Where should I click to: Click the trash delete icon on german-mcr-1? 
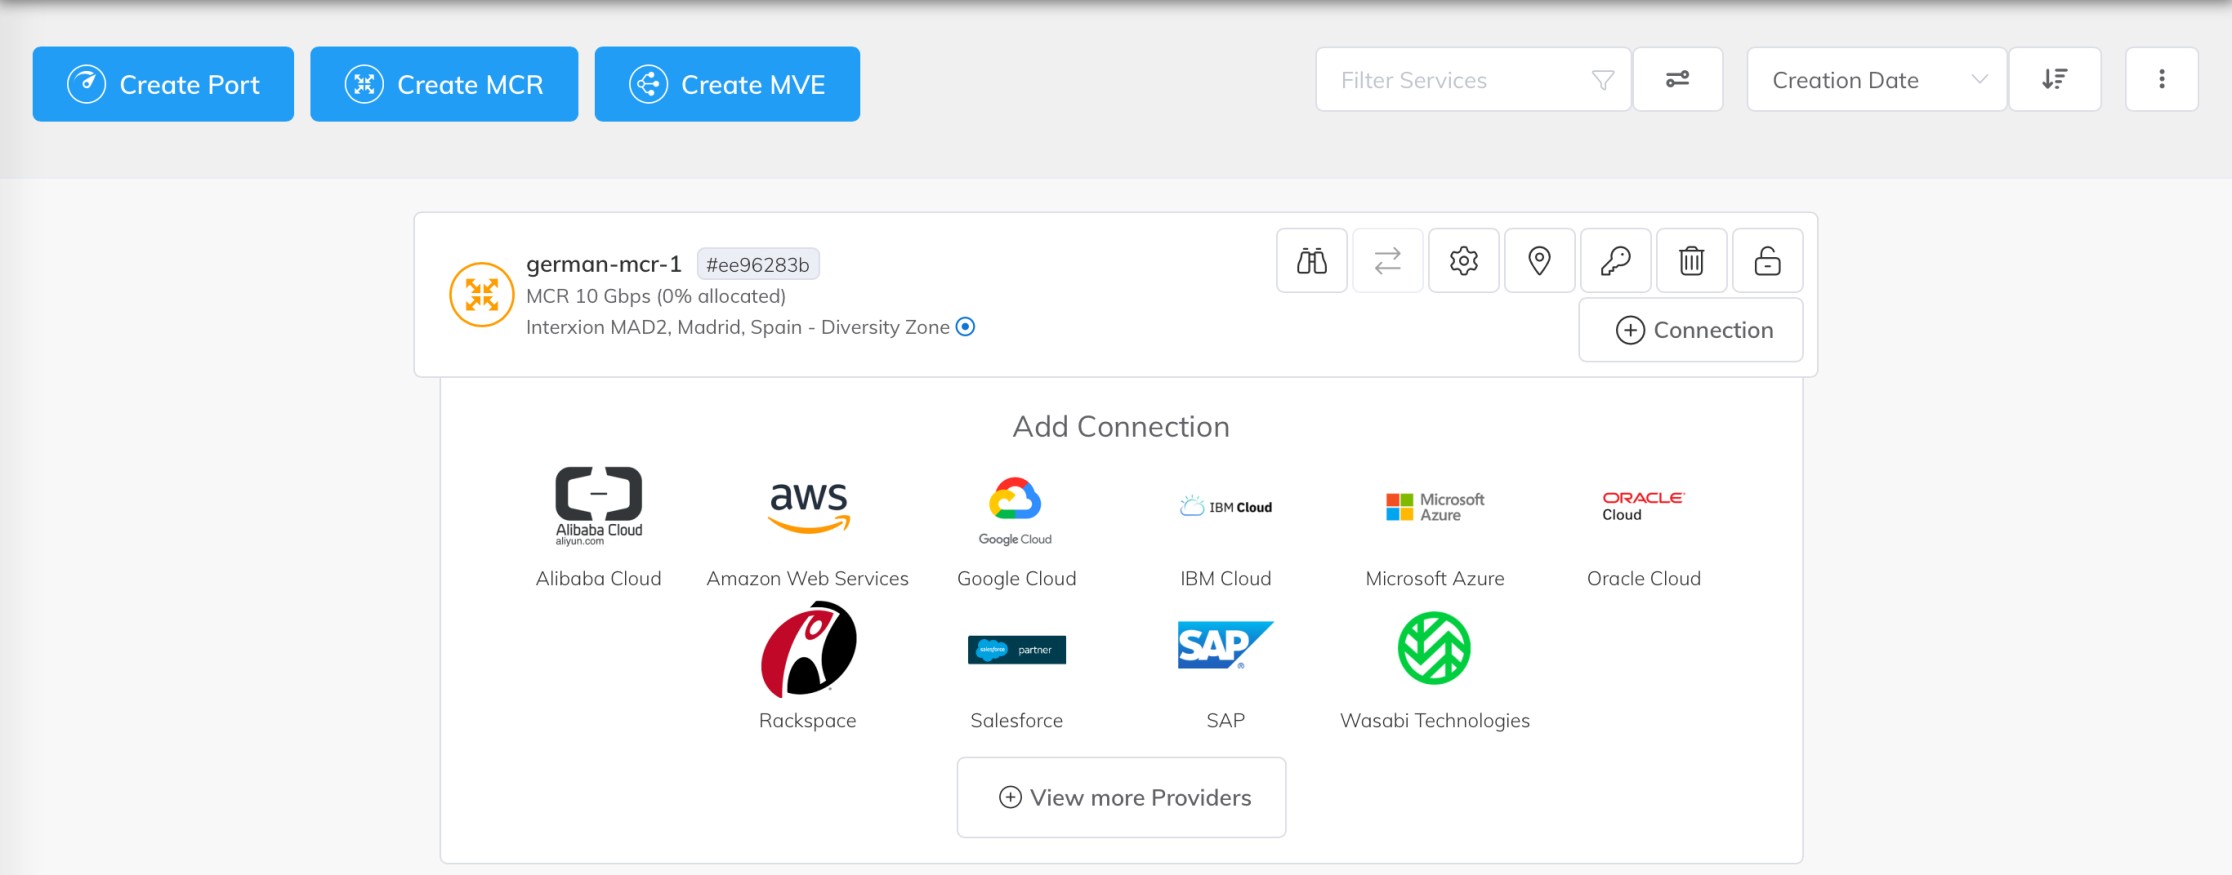click(x=1692, y=261)
